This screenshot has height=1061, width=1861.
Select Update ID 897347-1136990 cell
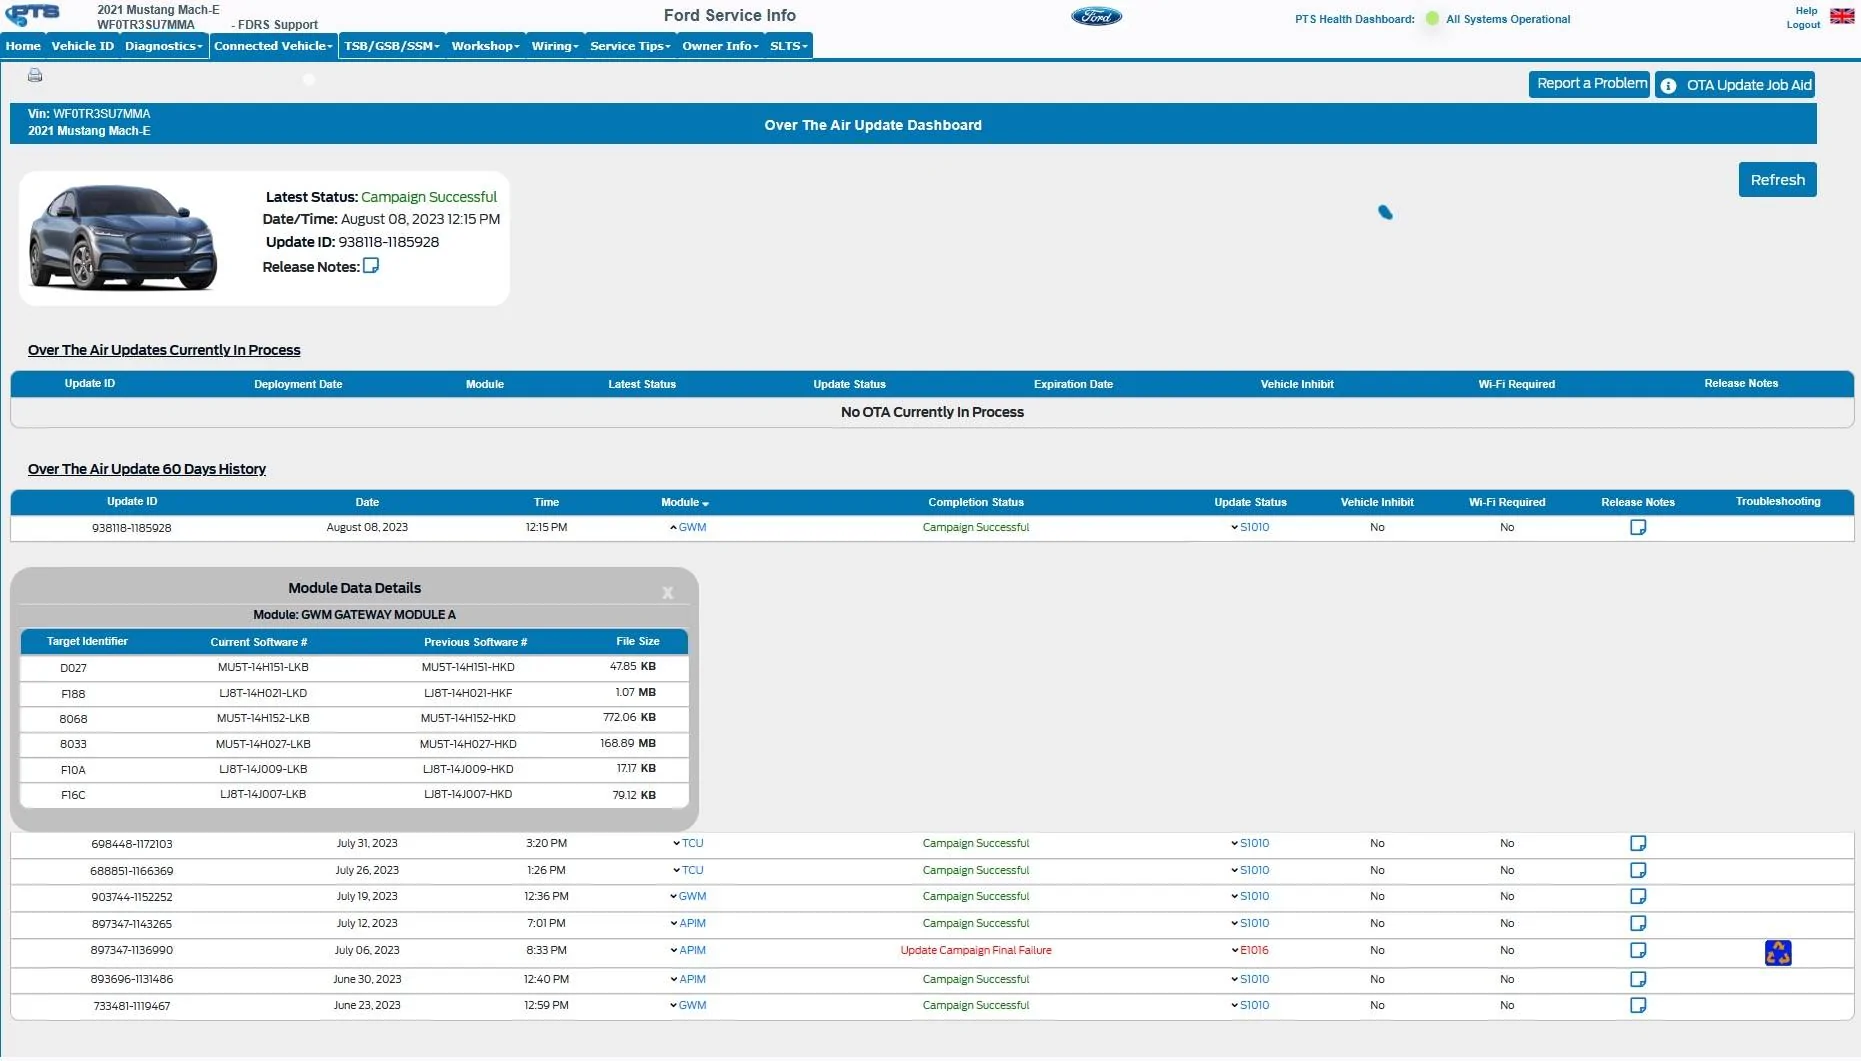click(132, 951)
